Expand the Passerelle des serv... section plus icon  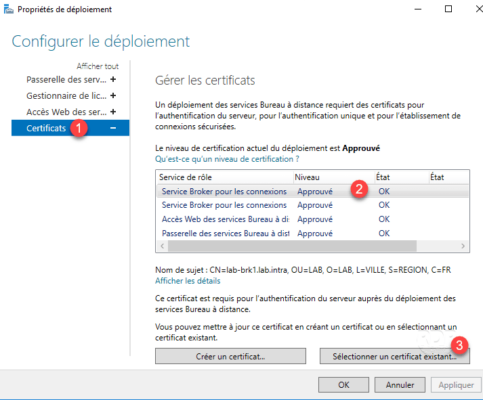[113, 79]
